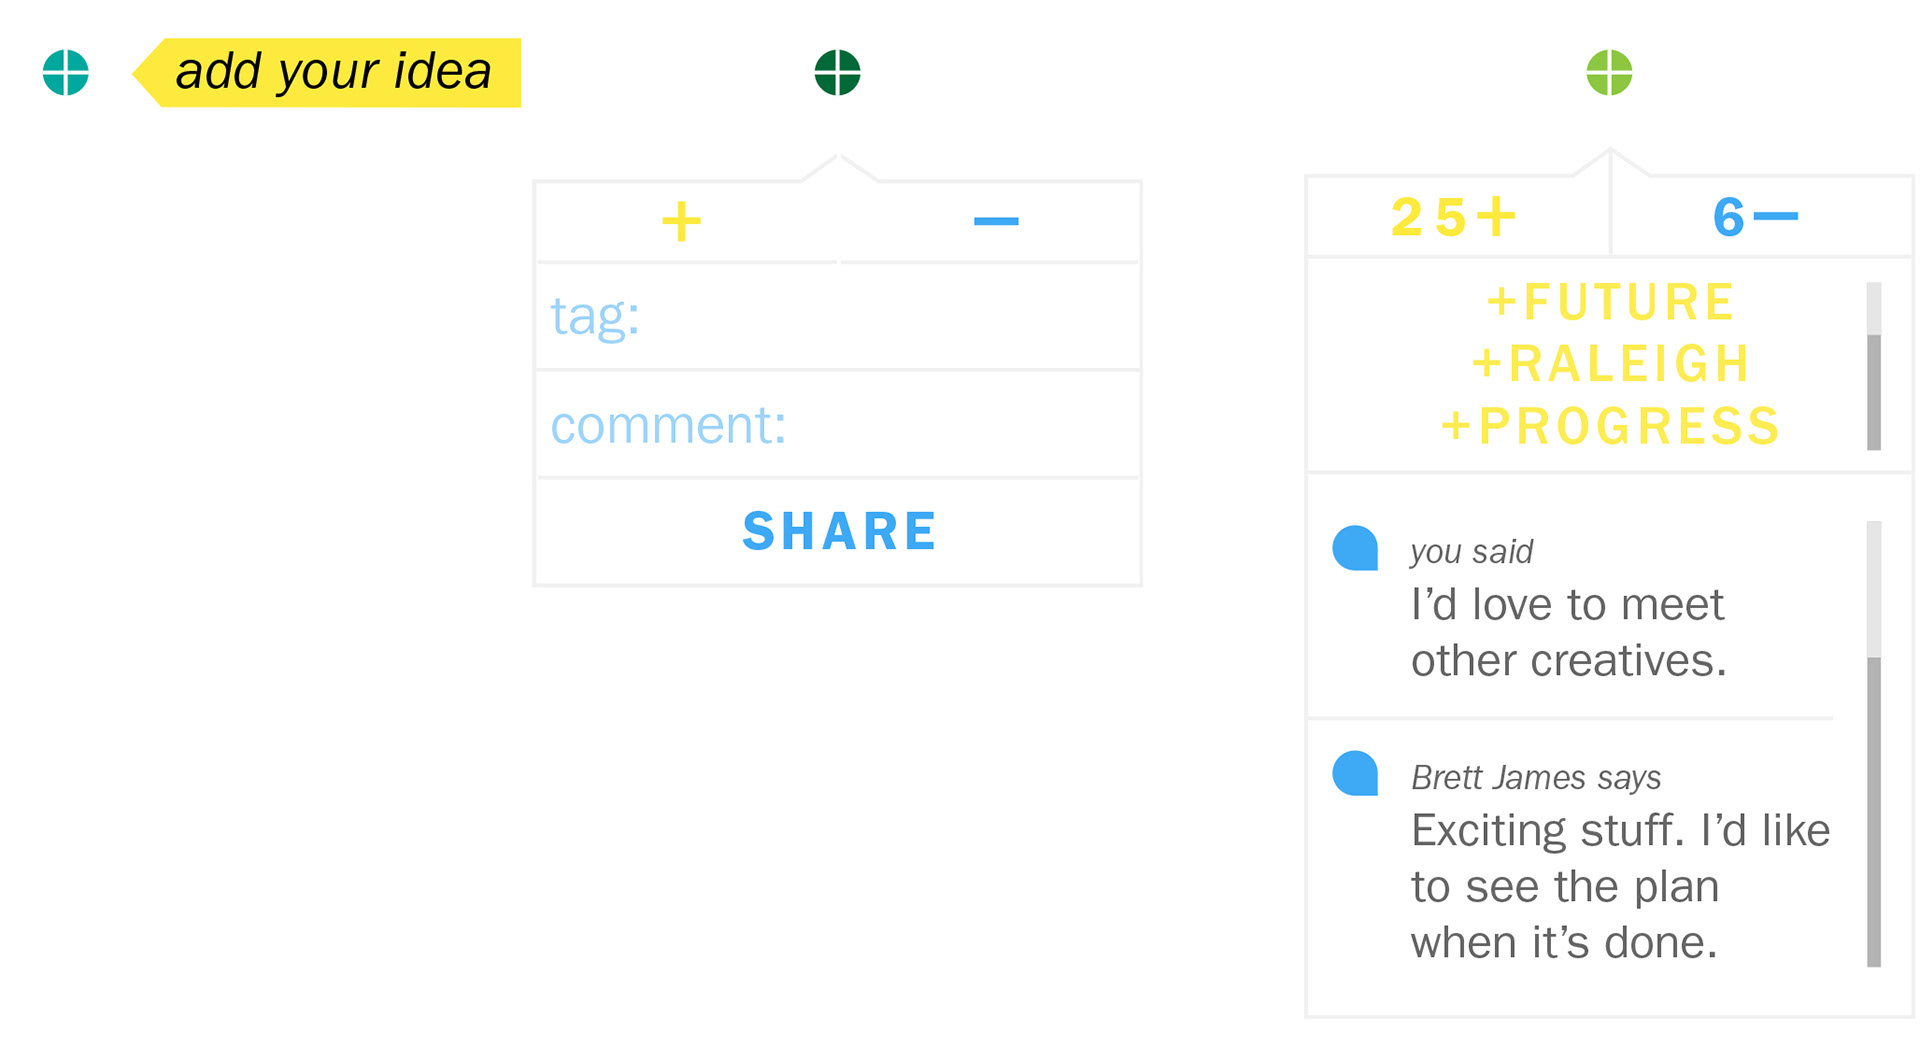Click the dark green plus circle marker
Image resolution: width=1920 pixels, height=1060 pixels.
coord(838,73)
